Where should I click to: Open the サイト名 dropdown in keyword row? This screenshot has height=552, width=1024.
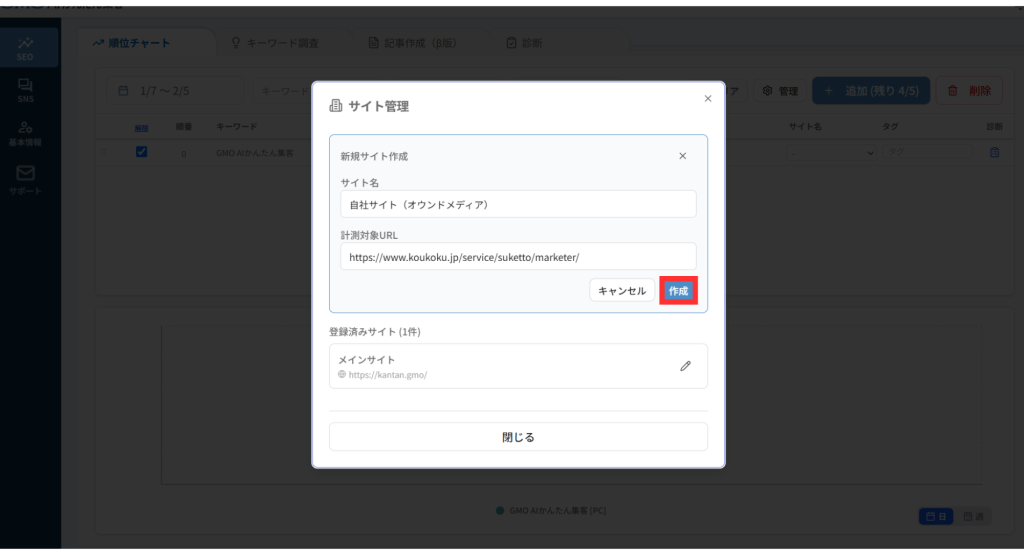[x=830, y=153]
